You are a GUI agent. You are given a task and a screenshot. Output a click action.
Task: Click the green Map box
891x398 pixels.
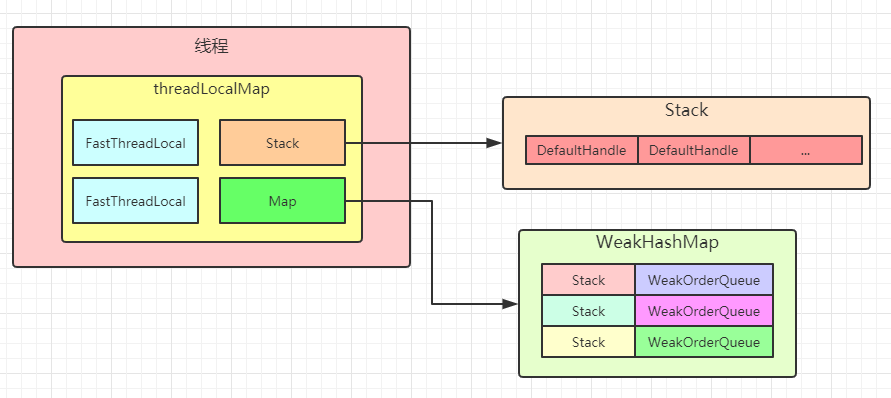(282, 201)
